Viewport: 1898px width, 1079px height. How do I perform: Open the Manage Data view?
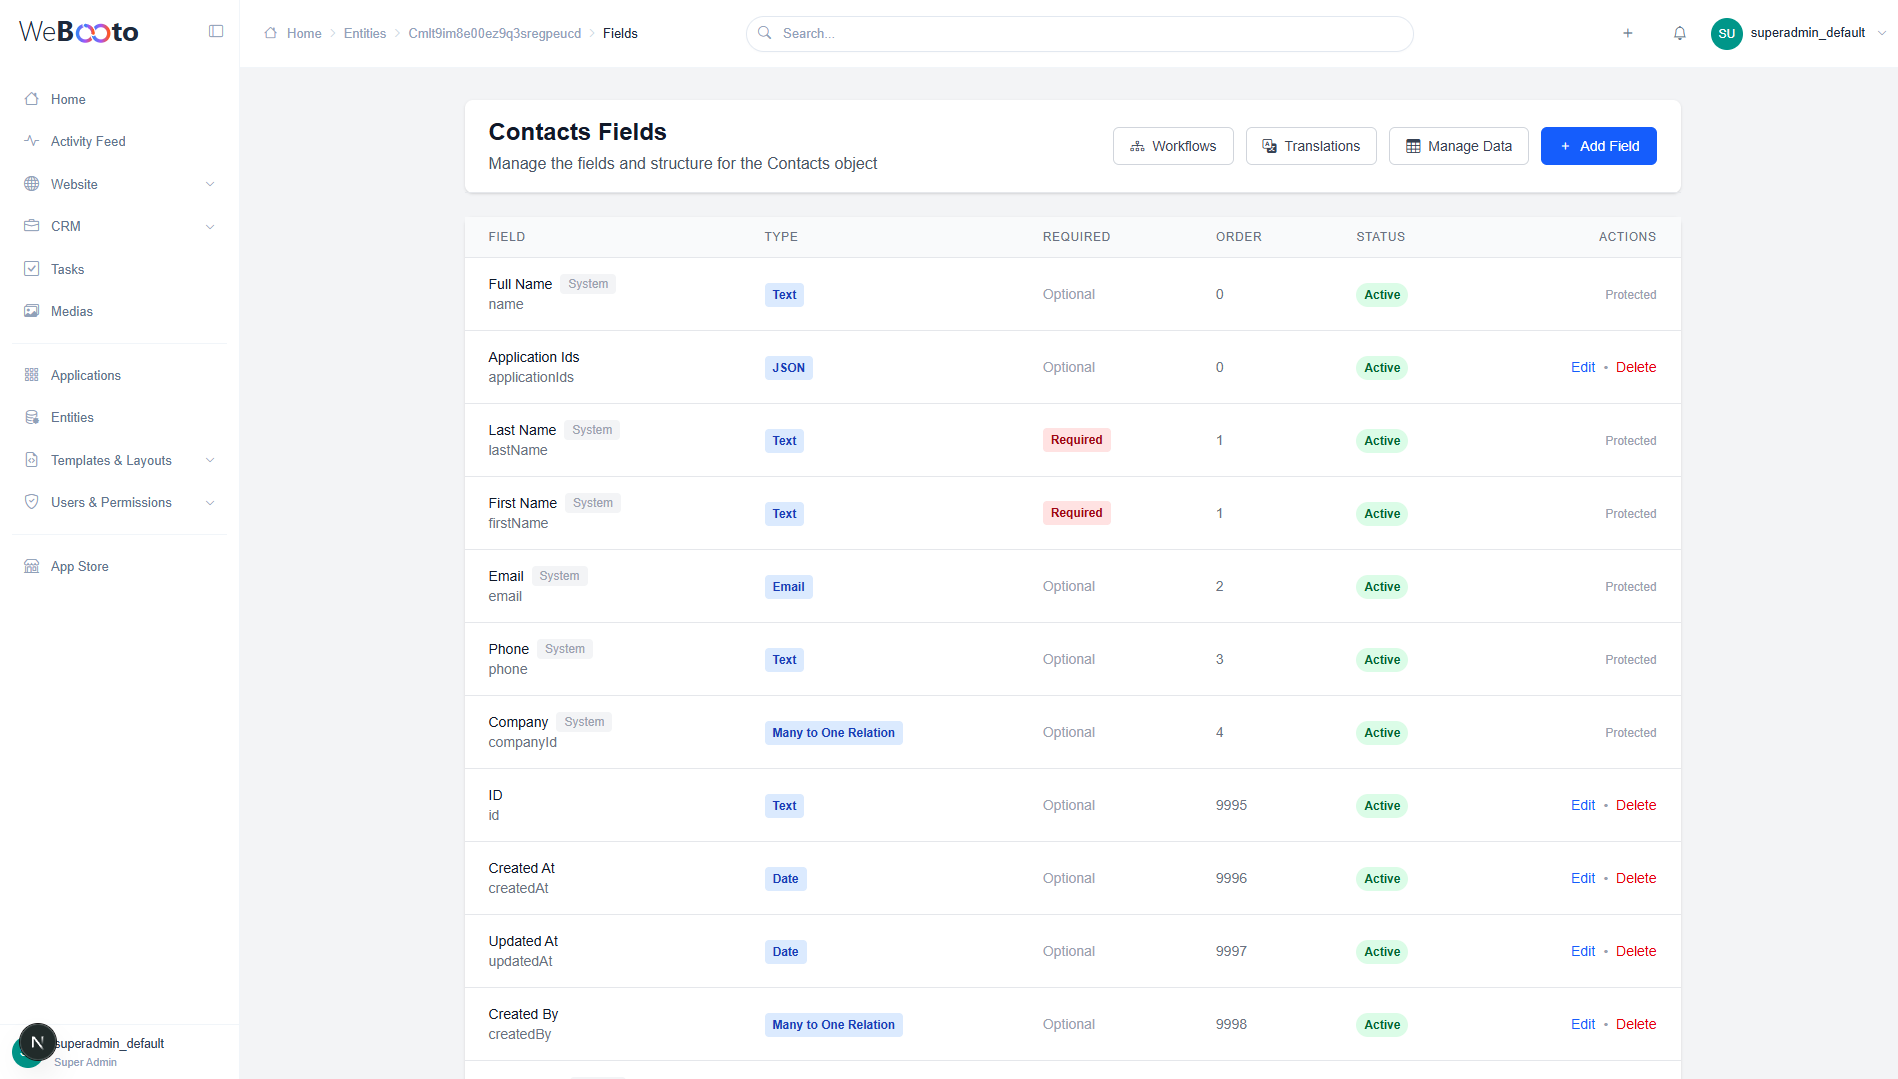pyautogui.click(x=1458, y=146)
